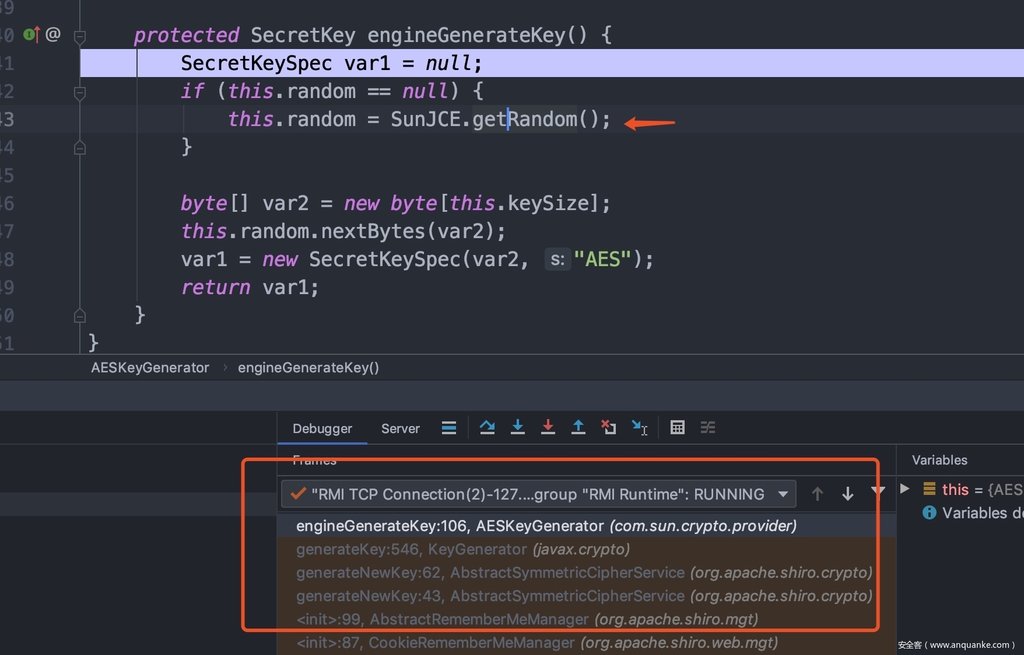Click the Trace Current Stream Chain icon
Screen dimensions: 1024x655
point(708,428)
